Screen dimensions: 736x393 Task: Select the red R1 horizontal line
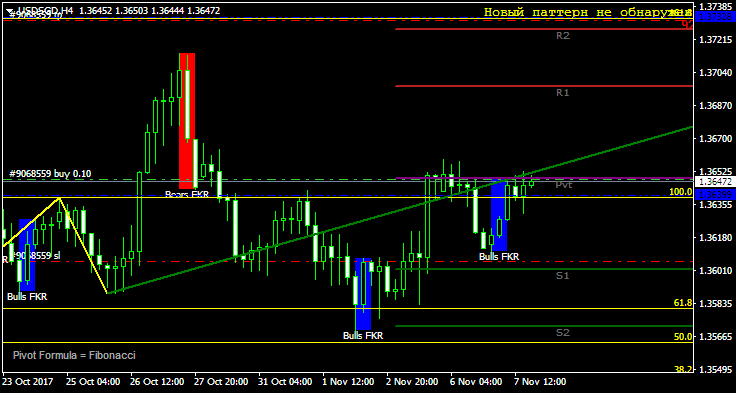(x=544, y=86)
